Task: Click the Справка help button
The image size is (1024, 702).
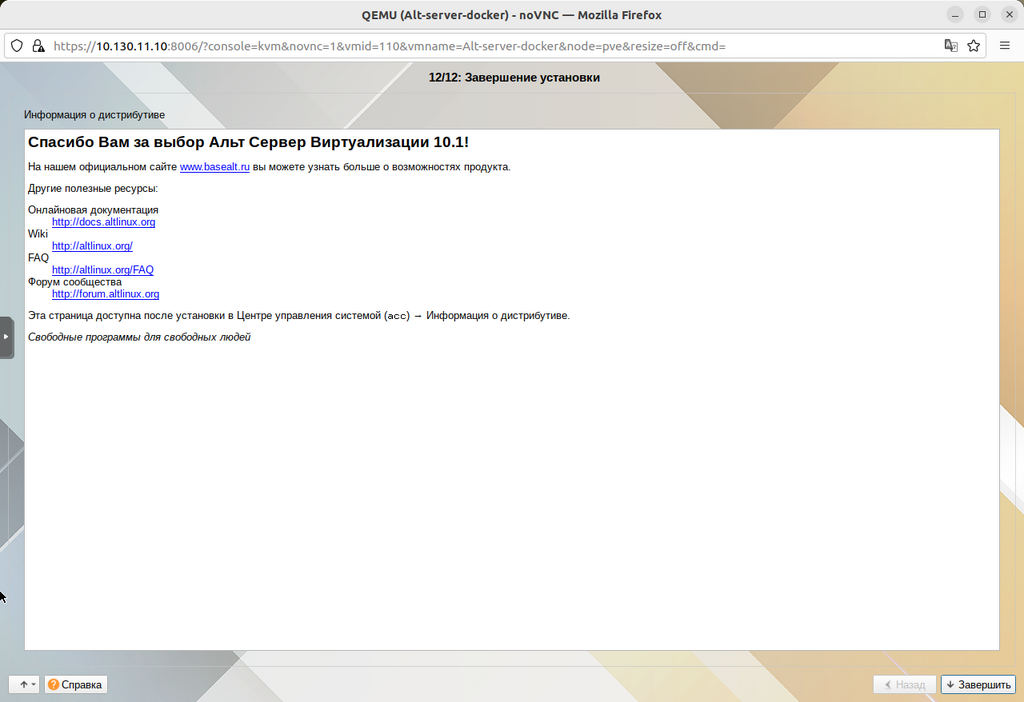Action: tap(75, 685)
